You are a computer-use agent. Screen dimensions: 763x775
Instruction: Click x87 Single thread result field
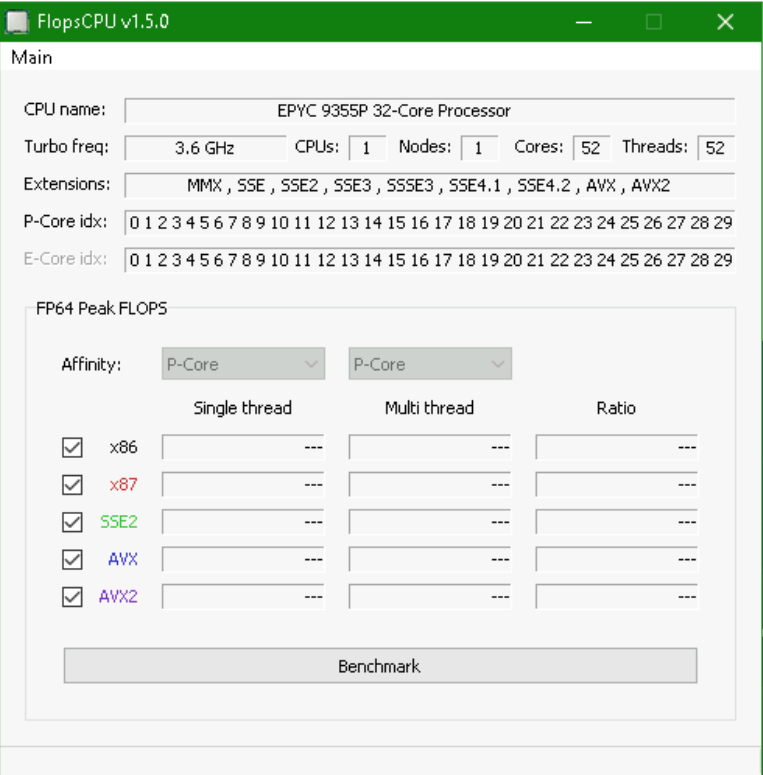[243, 485]
